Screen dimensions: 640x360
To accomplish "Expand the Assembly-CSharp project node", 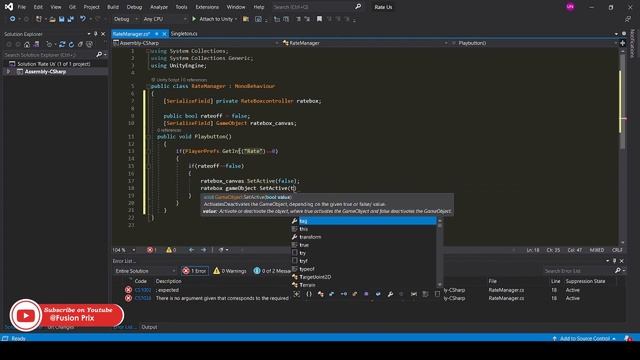I will tap(8, 71).
